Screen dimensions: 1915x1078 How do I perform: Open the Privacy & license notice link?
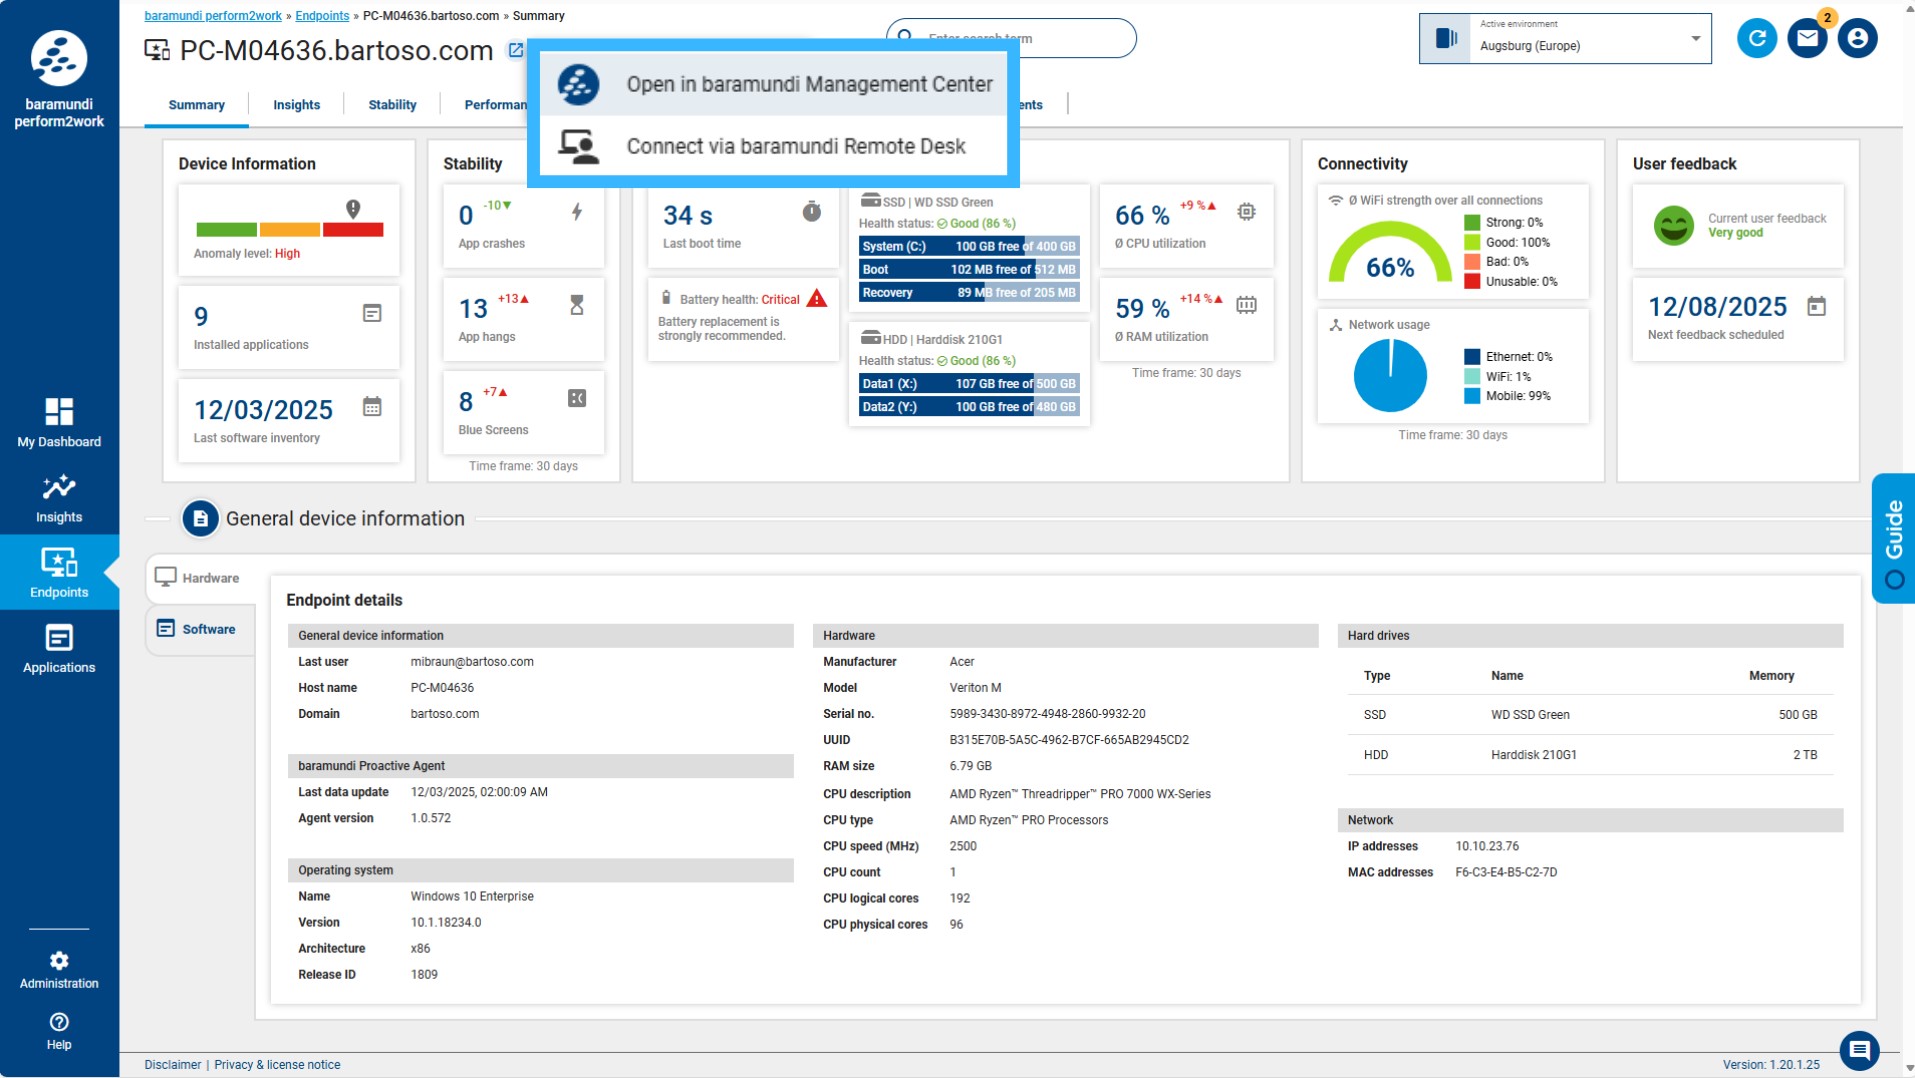pos(277,1065)
